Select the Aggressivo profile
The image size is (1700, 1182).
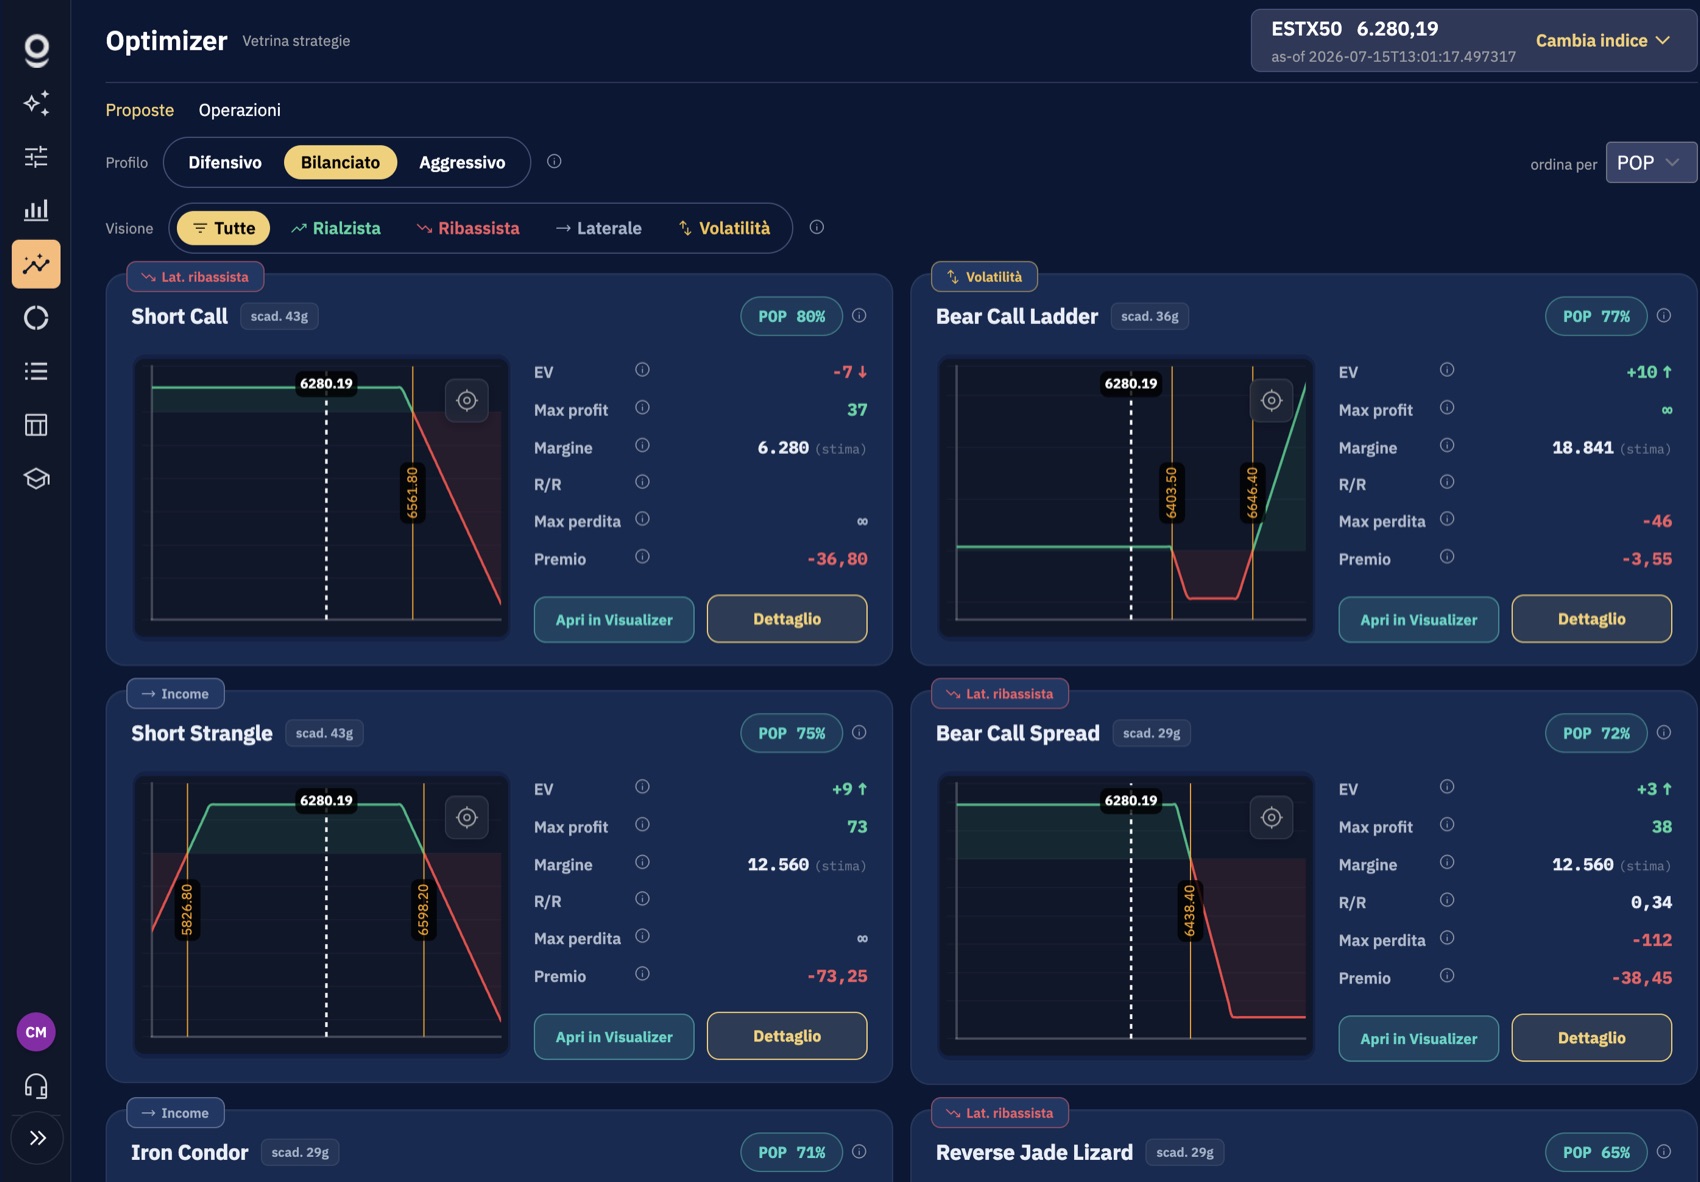point(462,162)
